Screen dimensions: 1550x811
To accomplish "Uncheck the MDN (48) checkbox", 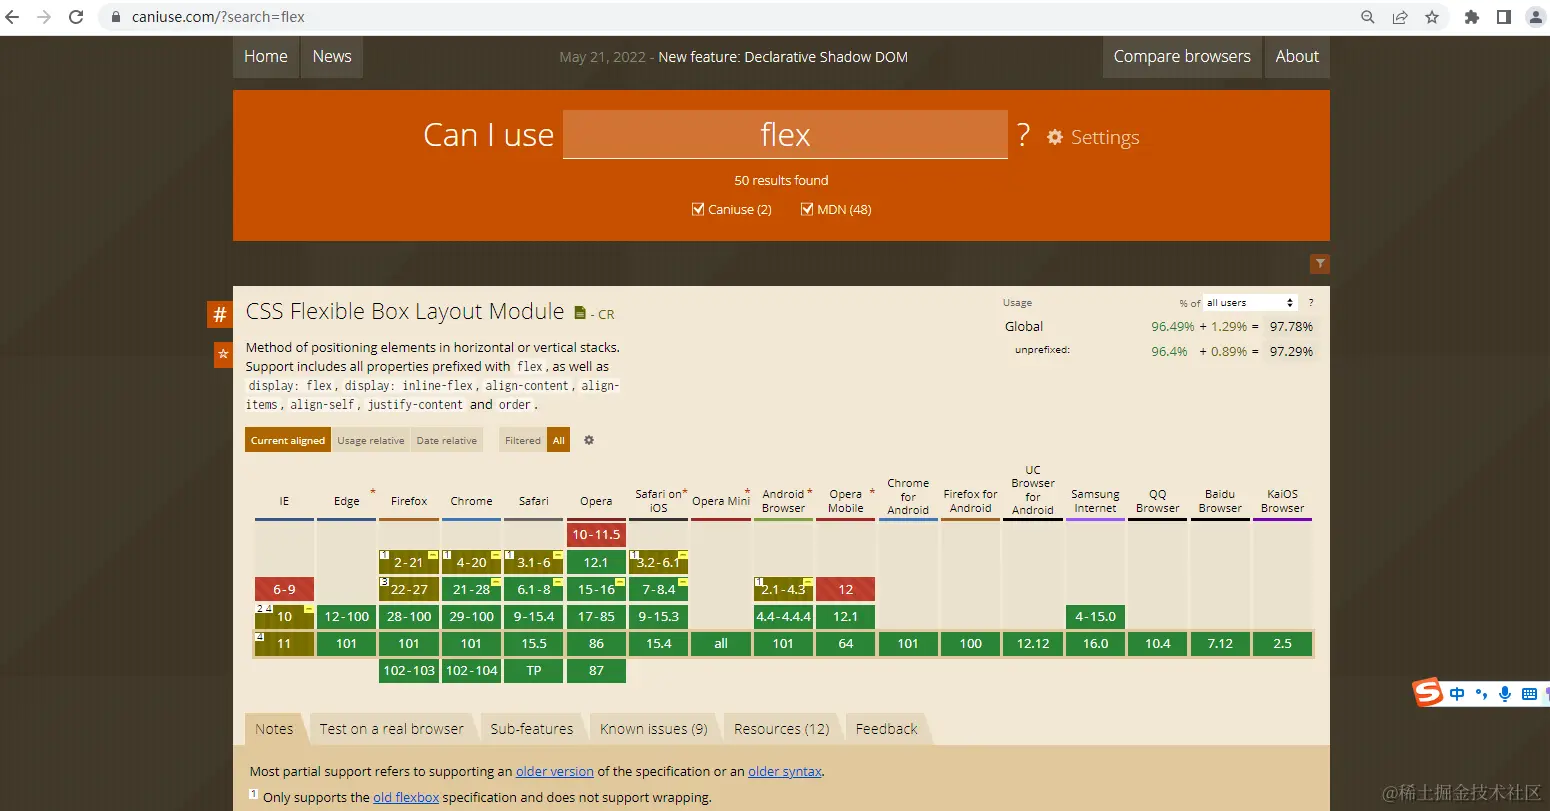I will pyautogui.click(x=807, y=209).
